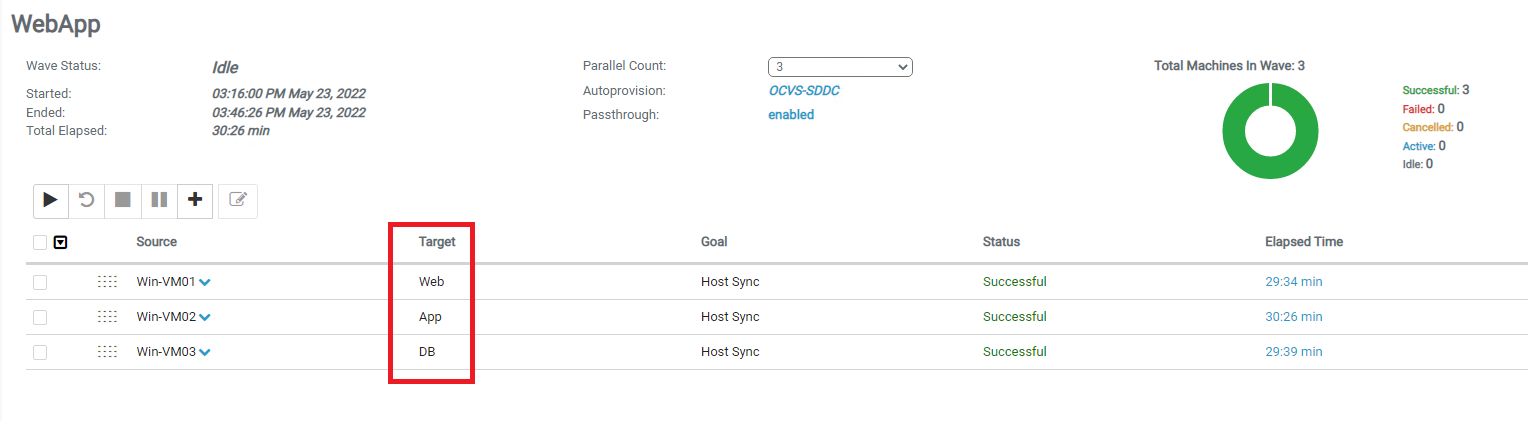The height and width of the screenshot is (422, 1528).
Task: Click the Passthrough enabled link
Action: tap(791, 115)
